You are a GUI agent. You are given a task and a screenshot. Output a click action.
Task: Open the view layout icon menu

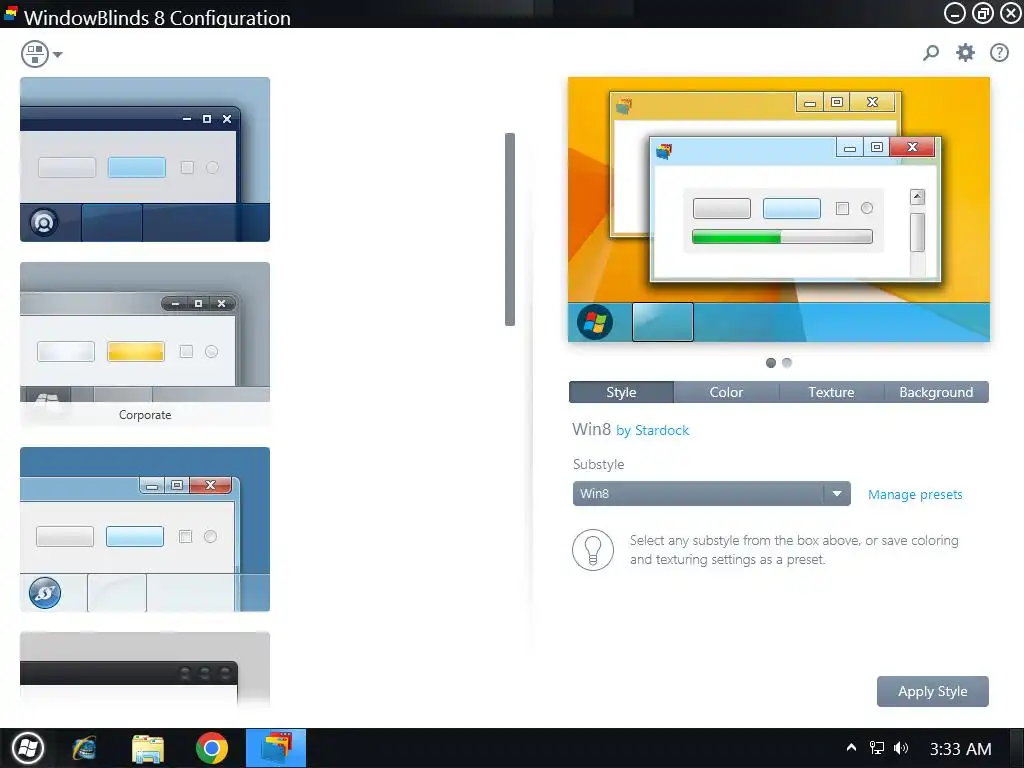tap(35, 54)
